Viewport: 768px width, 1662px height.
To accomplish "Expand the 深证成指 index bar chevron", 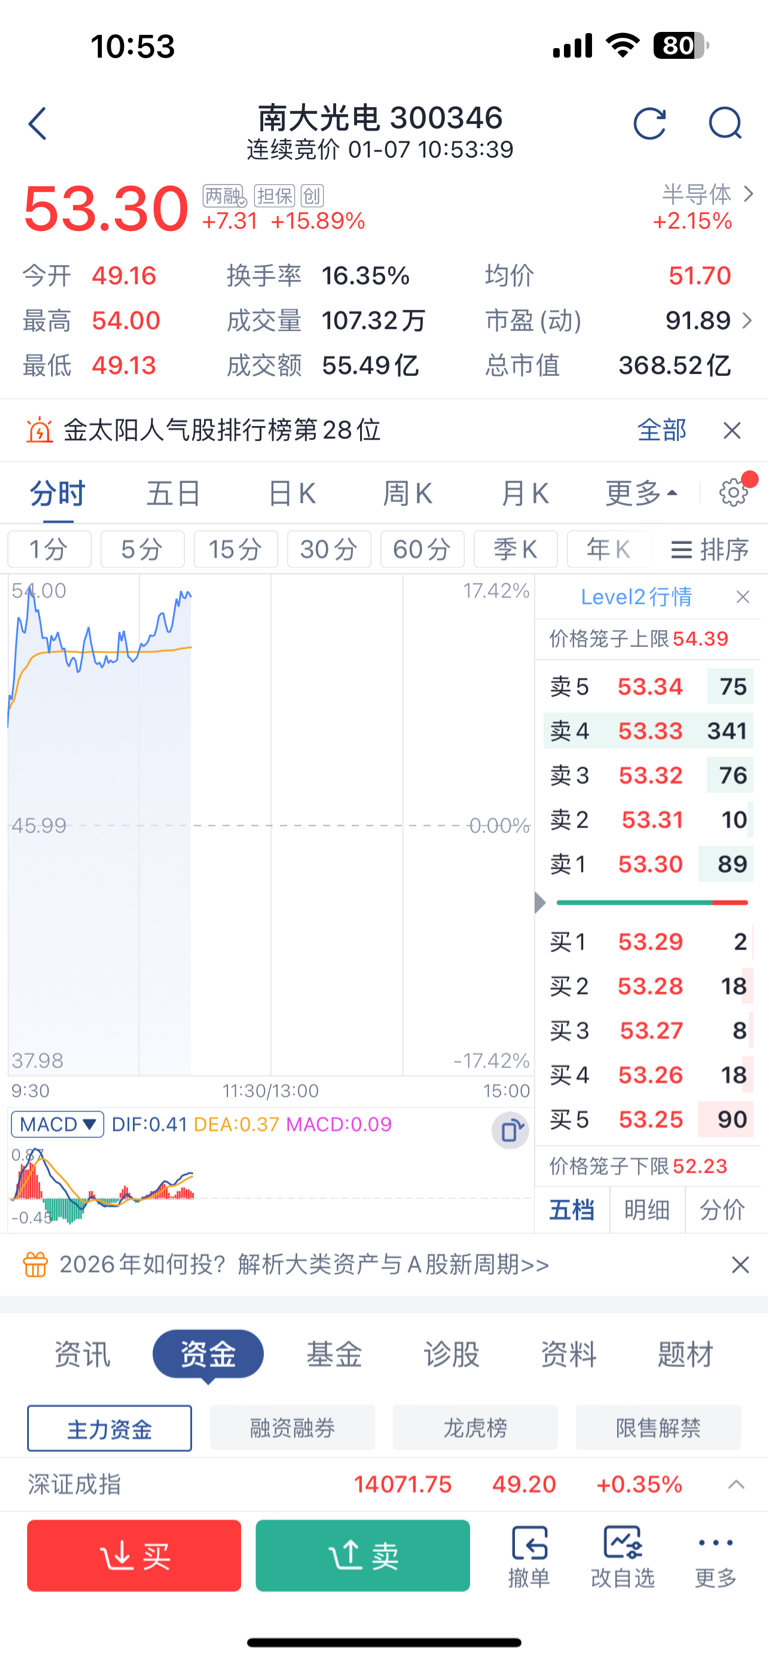I will pyautogui.click(x=736, y=1484).
